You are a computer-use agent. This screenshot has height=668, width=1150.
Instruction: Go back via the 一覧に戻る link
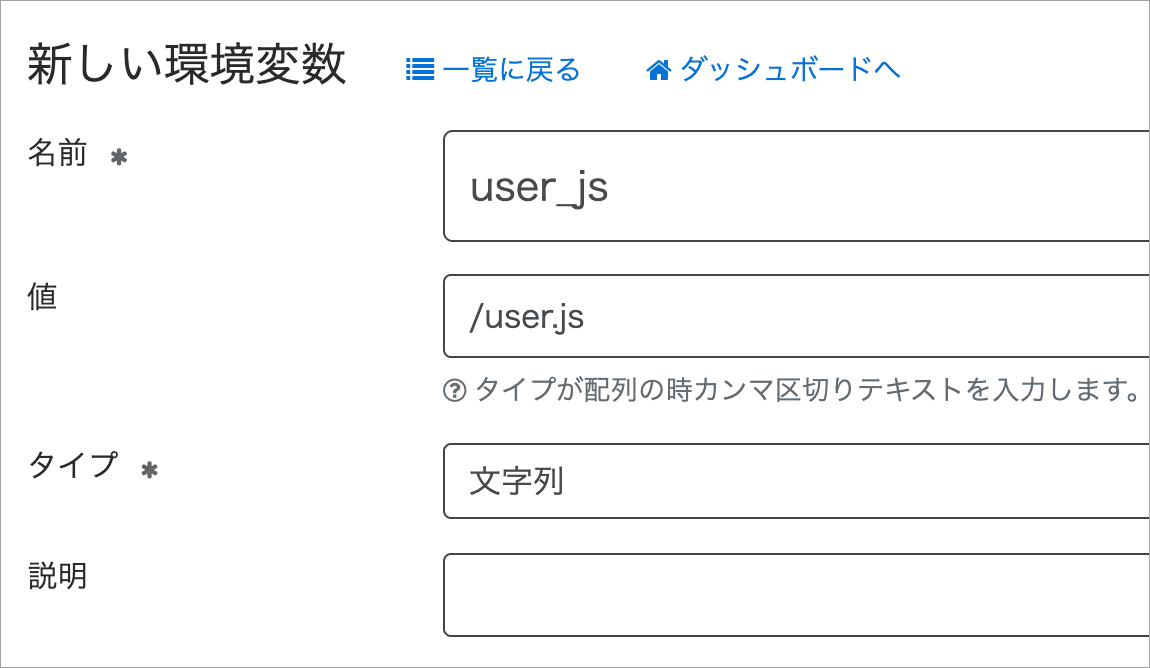(x=493, y=70)
